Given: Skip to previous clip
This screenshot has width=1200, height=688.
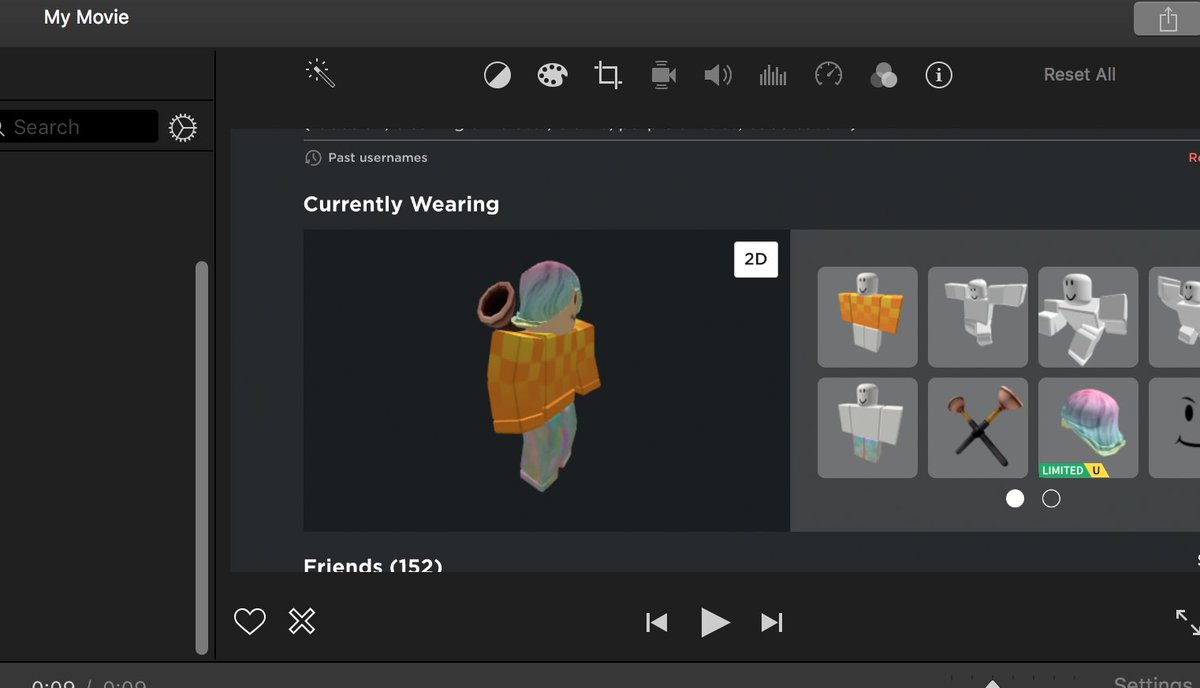Looking at the screenshot, I should tap(656, 623).
